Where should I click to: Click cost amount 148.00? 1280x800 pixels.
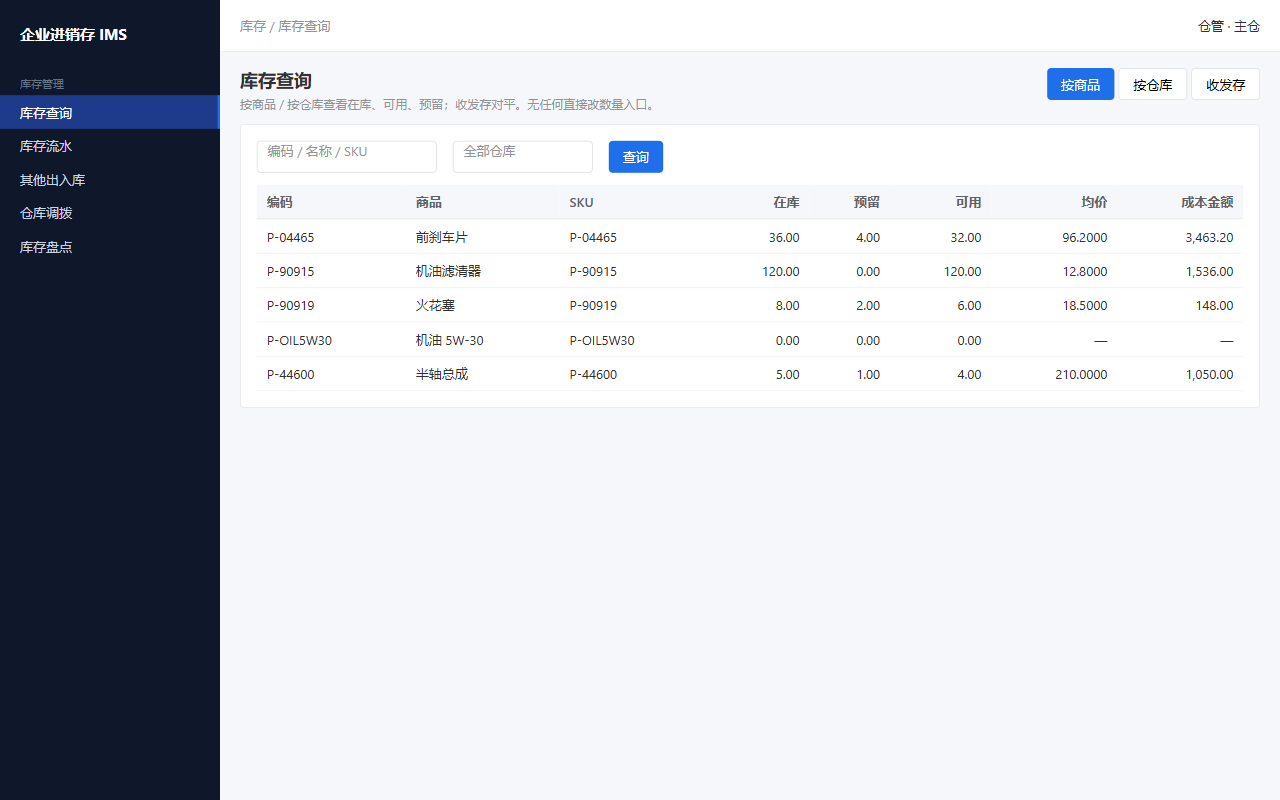point(1214,305)
